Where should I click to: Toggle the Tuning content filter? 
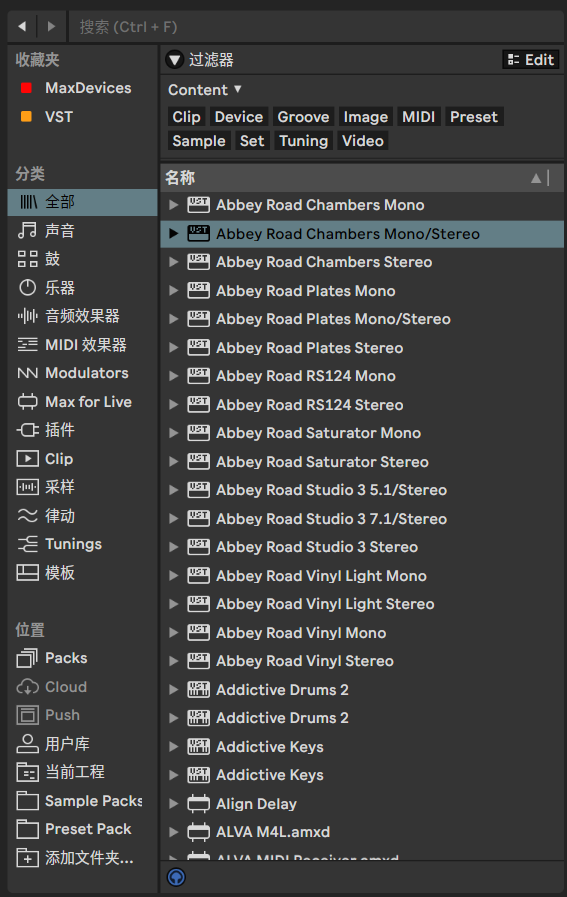[303, 141]
